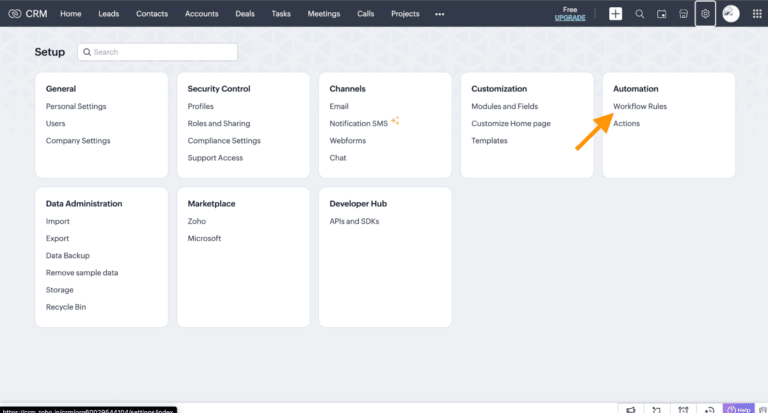Click the UPGRADE link
768x413 pixels.
pos(570,18)
